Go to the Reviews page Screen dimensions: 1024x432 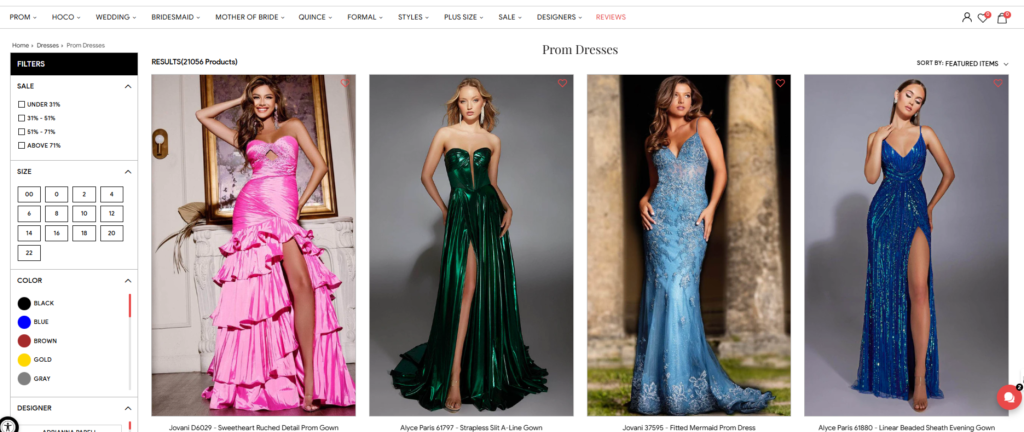click(611, 17)
